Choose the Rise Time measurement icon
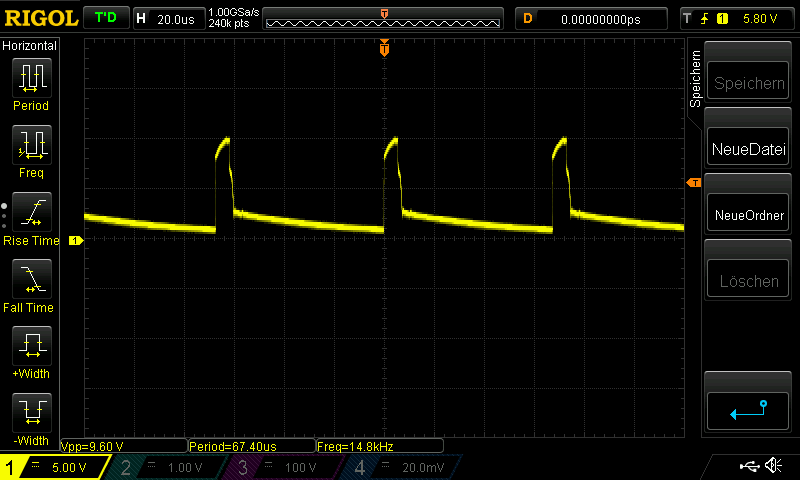 click(31, 212)
